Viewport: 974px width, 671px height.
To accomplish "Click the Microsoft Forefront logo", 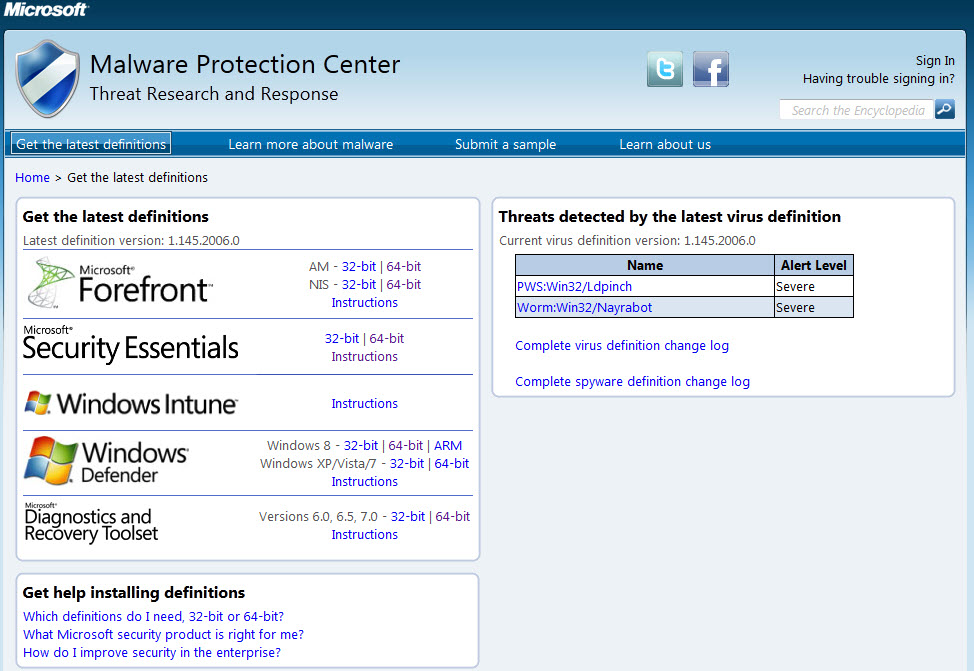I will point(120,283).
